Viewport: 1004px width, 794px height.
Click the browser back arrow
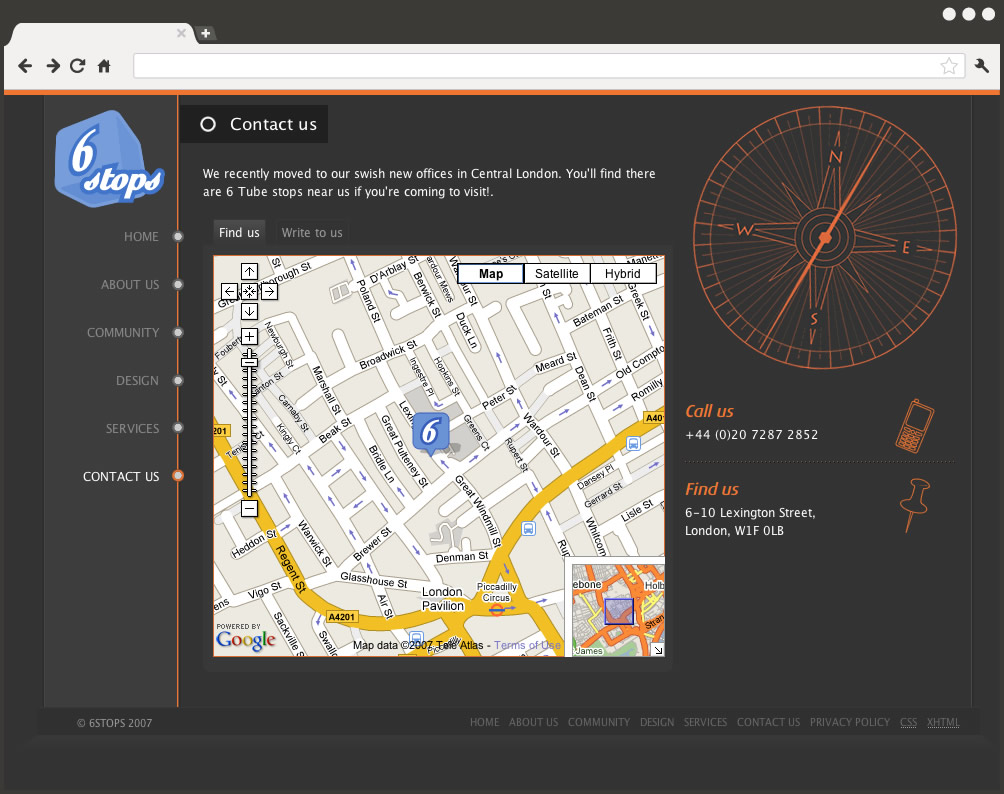25,66
